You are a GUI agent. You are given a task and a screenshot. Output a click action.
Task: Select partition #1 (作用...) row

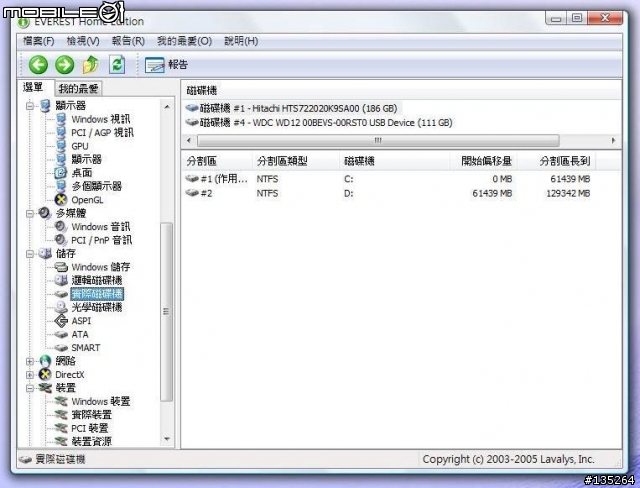[x=388, y=179]
